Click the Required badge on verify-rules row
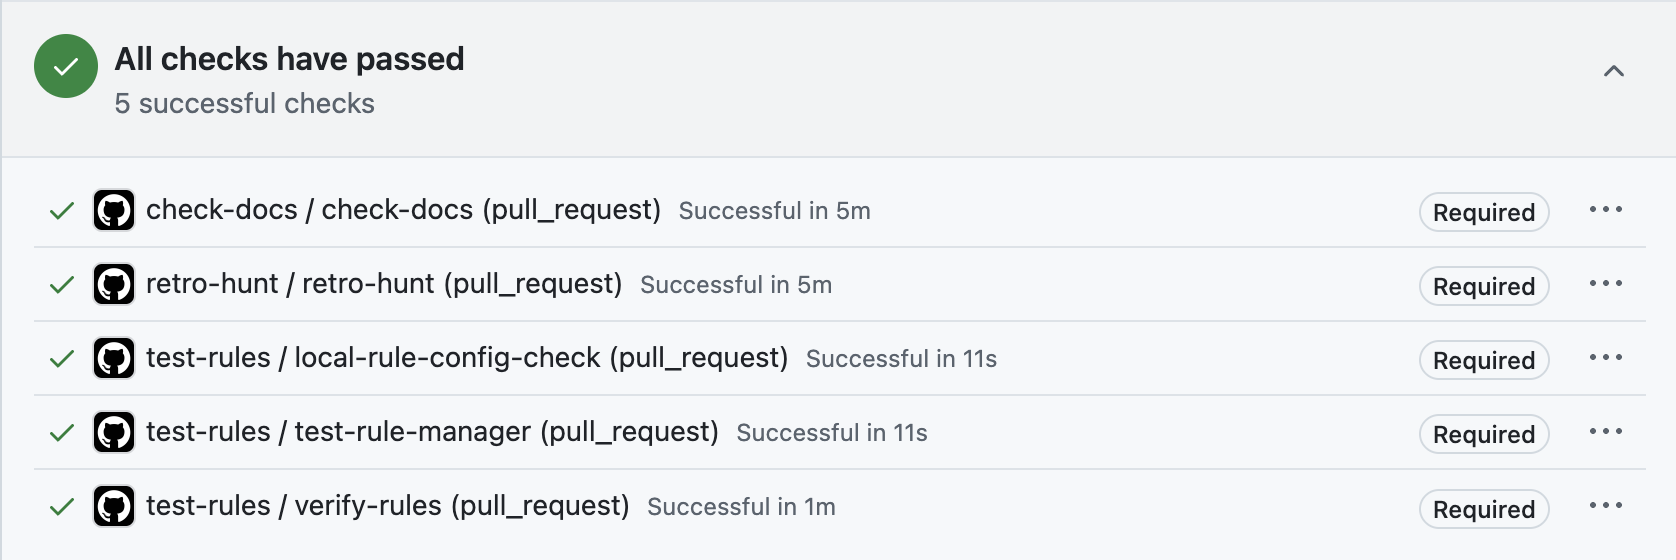This screenshot has height=560, width=1676. 1484,509
